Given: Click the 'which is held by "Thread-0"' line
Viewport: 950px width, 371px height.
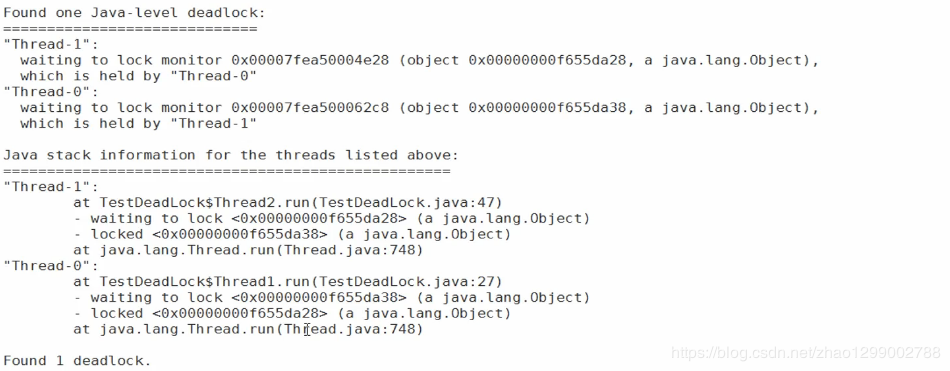Looking at the screenshot, I should (139, 76).
